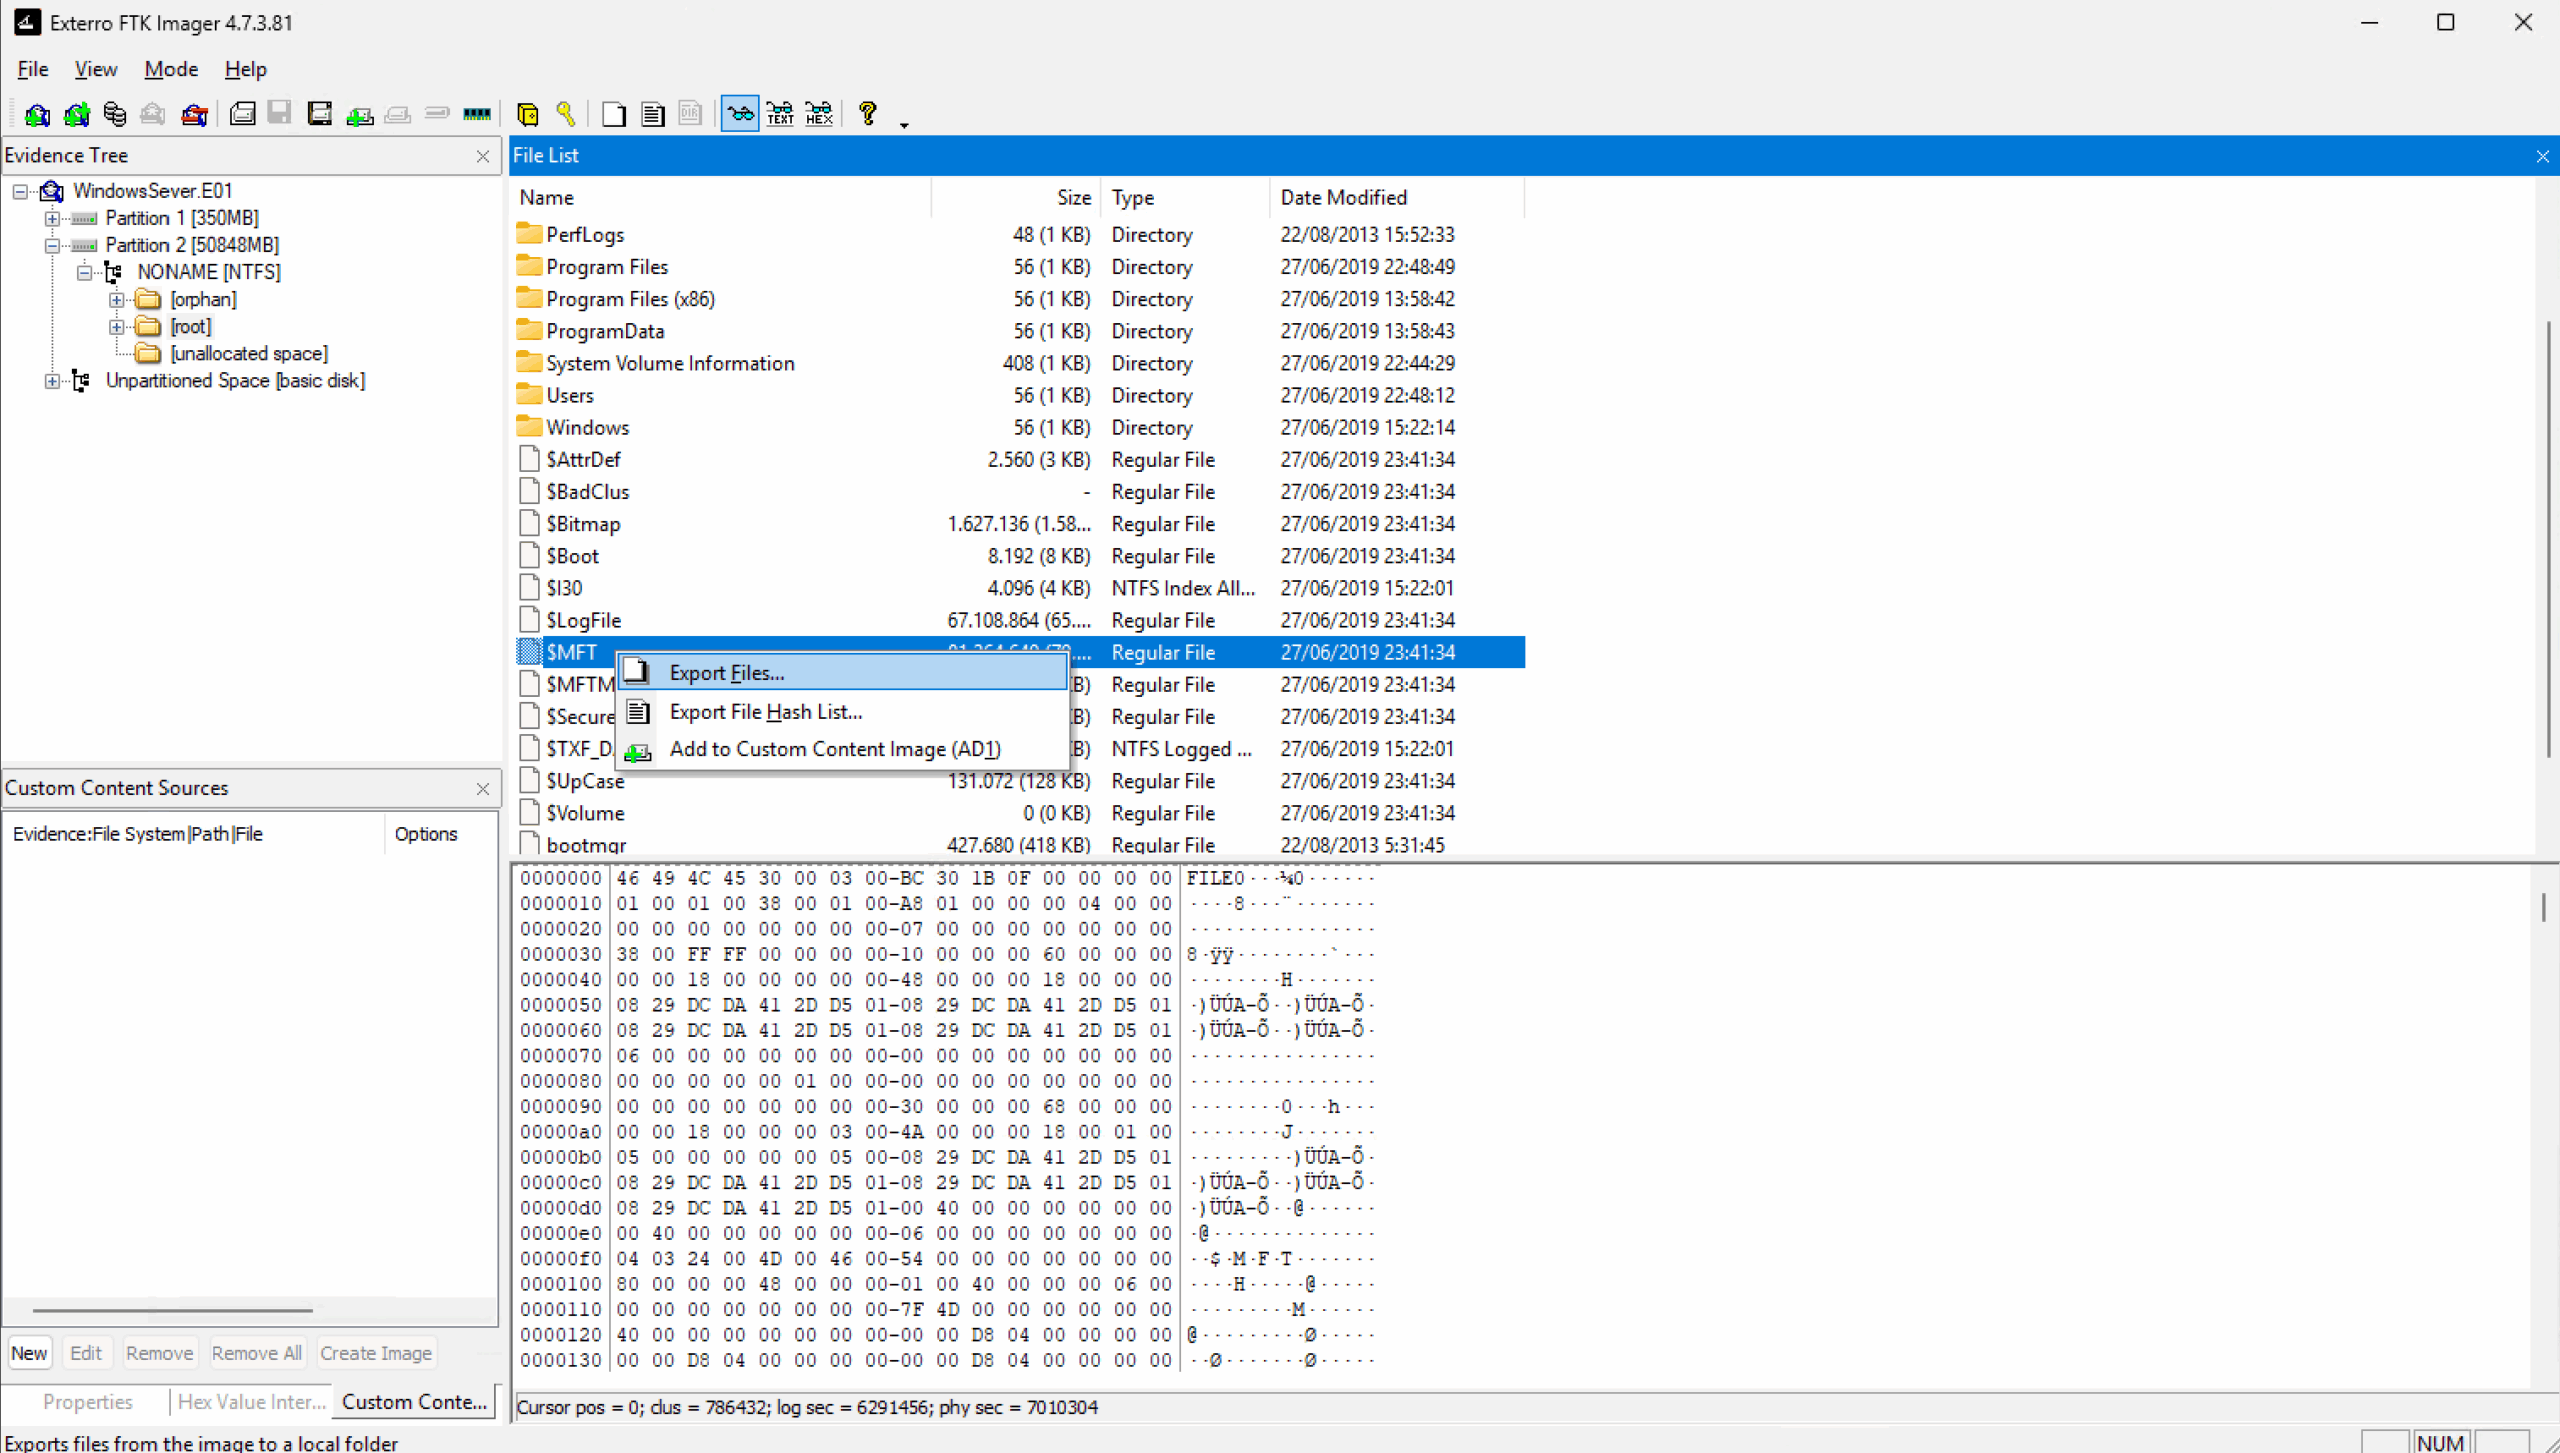
Task: Open the File menu
Action: coord(32,69)
